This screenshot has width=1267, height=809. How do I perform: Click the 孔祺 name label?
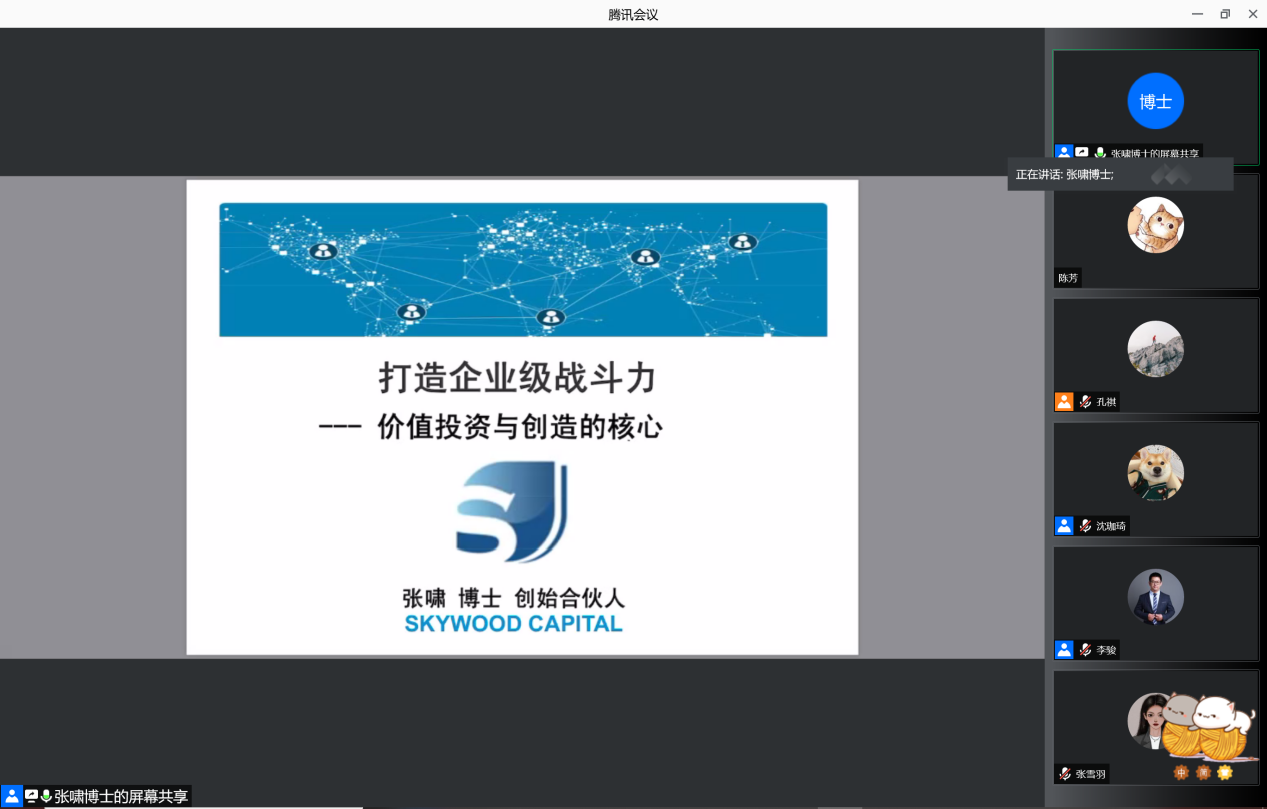click(x=1106, y=402)
